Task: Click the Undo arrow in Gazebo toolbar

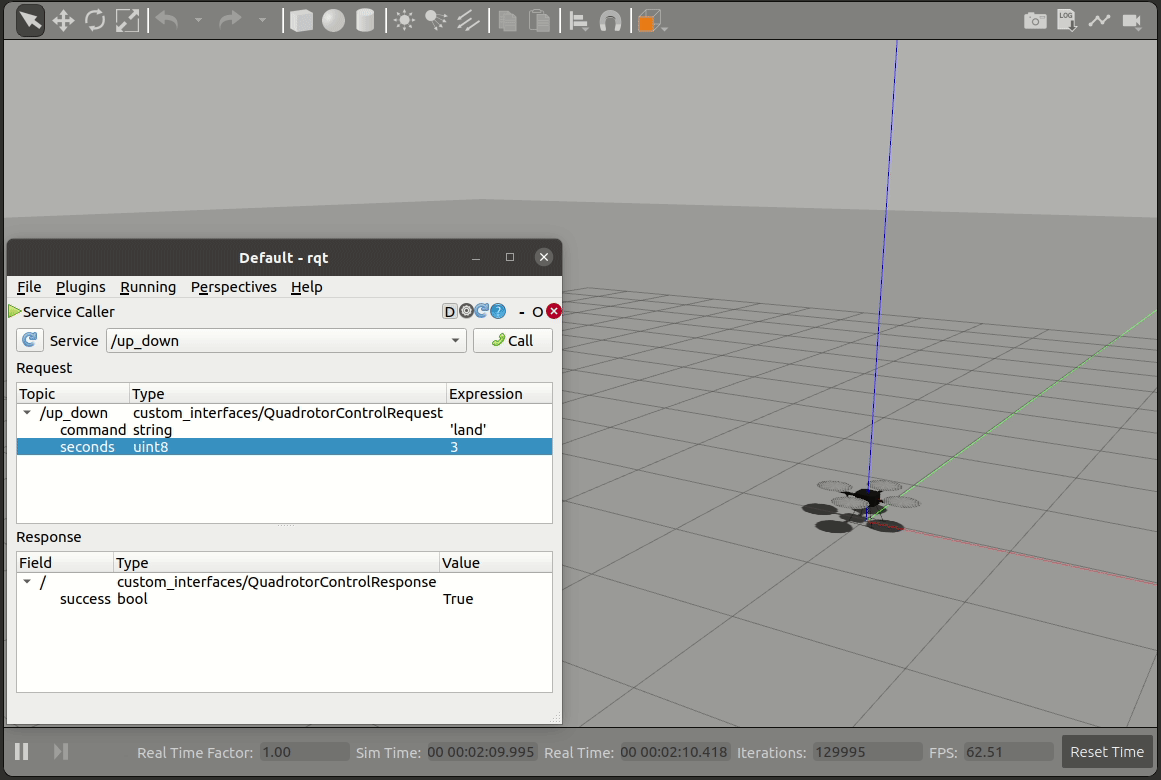Action: [x=167, y=21]
